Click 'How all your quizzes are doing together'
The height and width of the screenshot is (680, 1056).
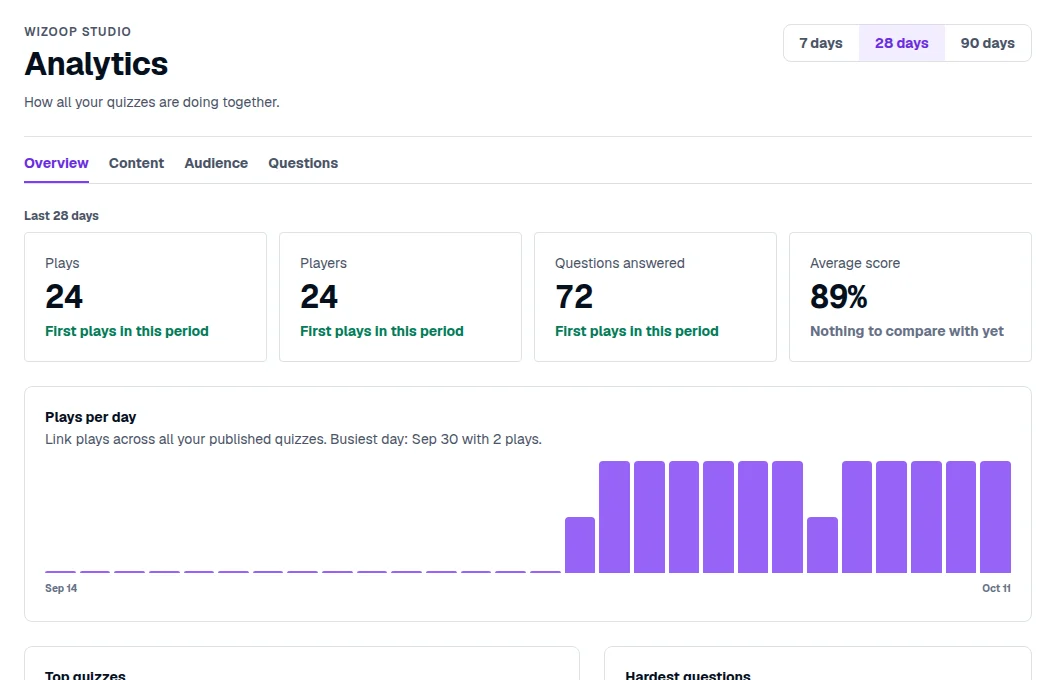[x=152, y=102]
